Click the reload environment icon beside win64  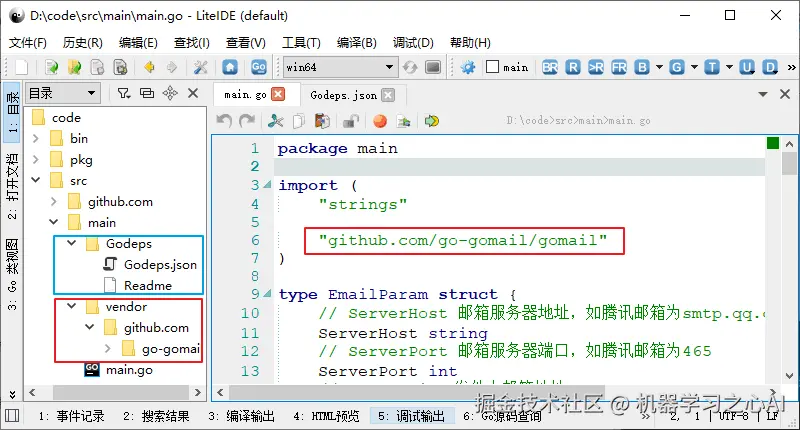410,67
